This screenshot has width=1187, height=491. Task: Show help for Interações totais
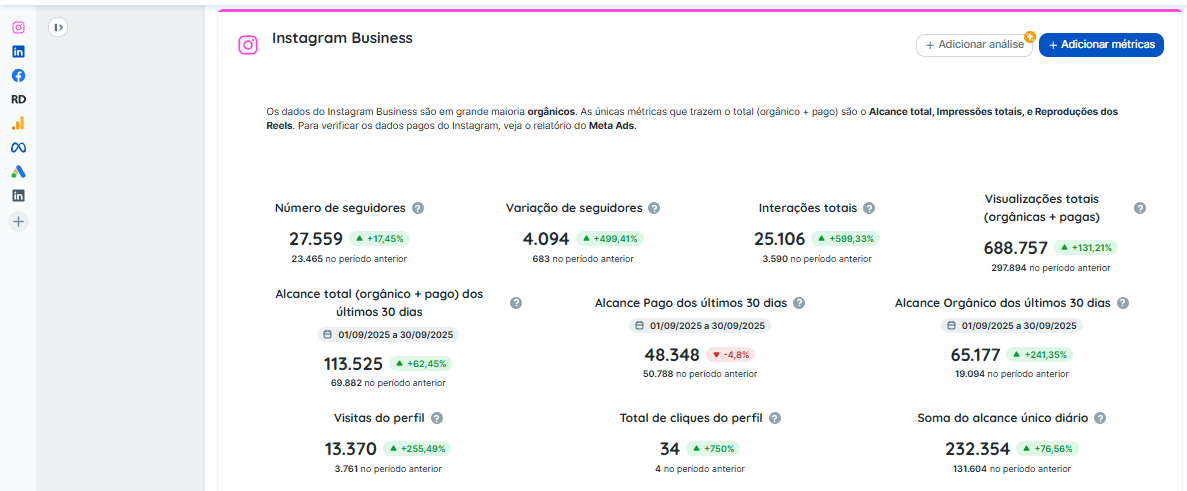pyautogui.click(x=869, y=208)
